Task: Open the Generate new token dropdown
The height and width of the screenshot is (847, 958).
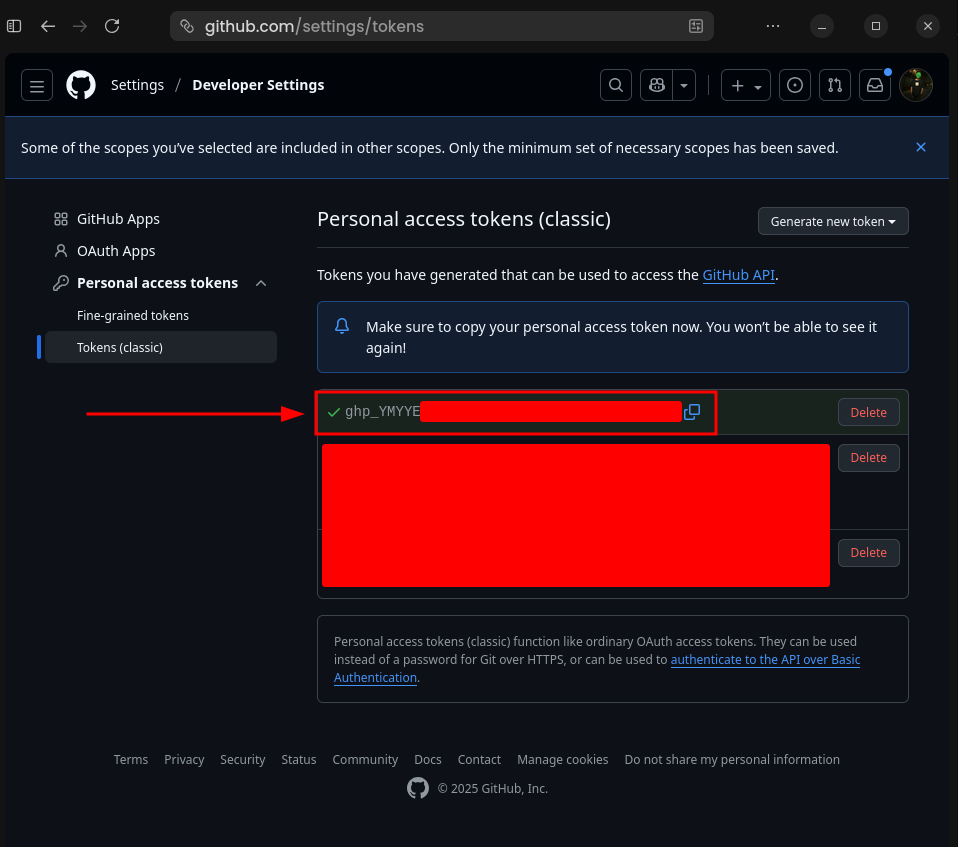Action: 832,221
